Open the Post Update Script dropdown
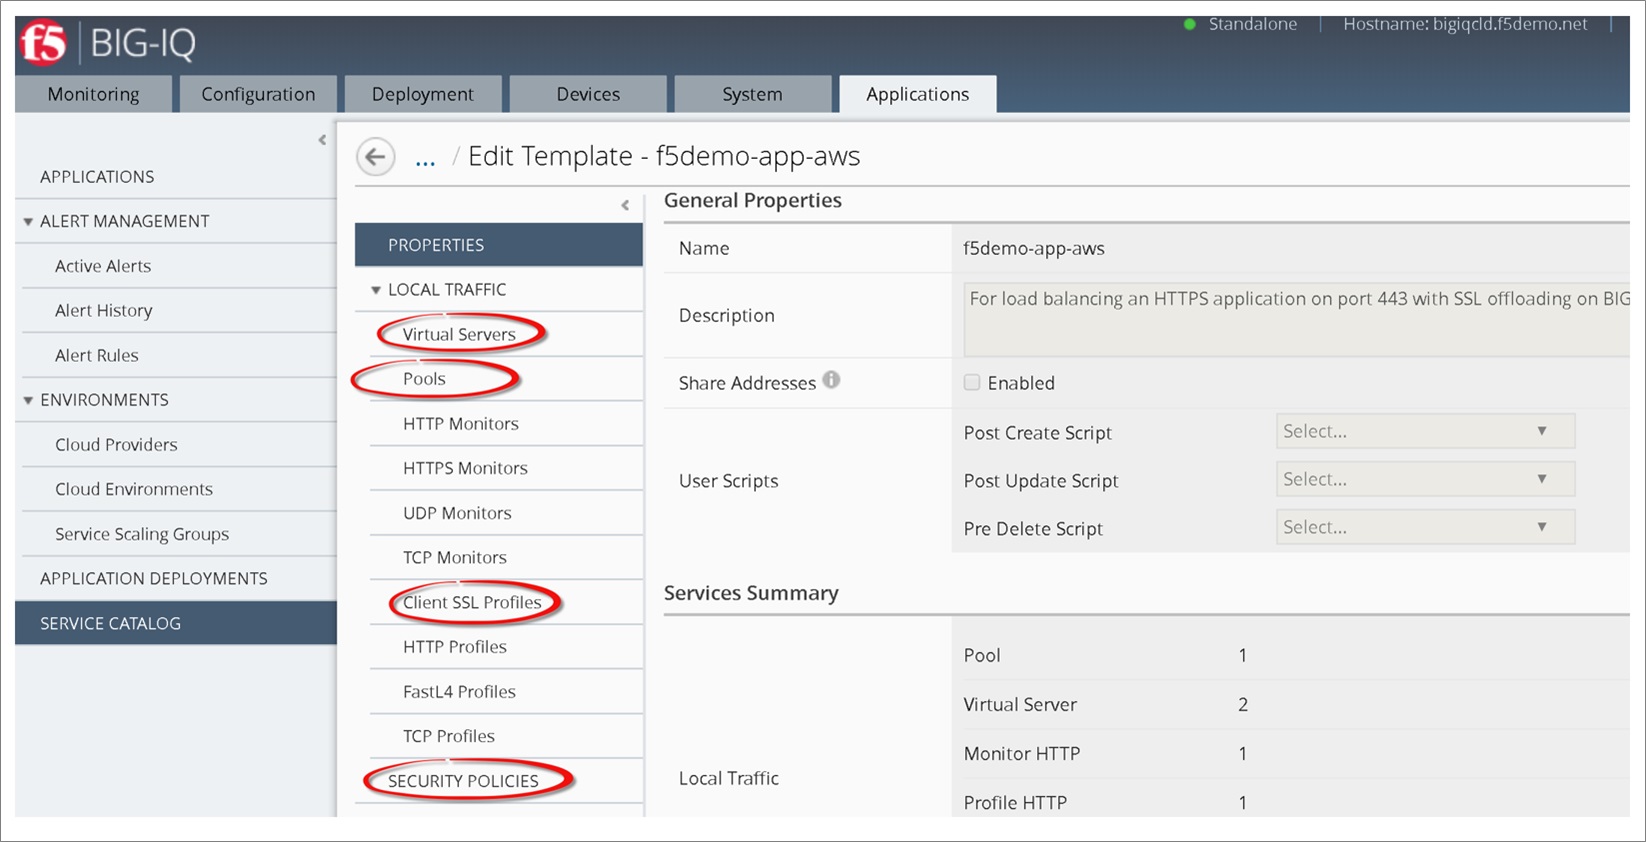This screenshot has height=842, width=1646. pyautogui.click(x=1425, y=479)
